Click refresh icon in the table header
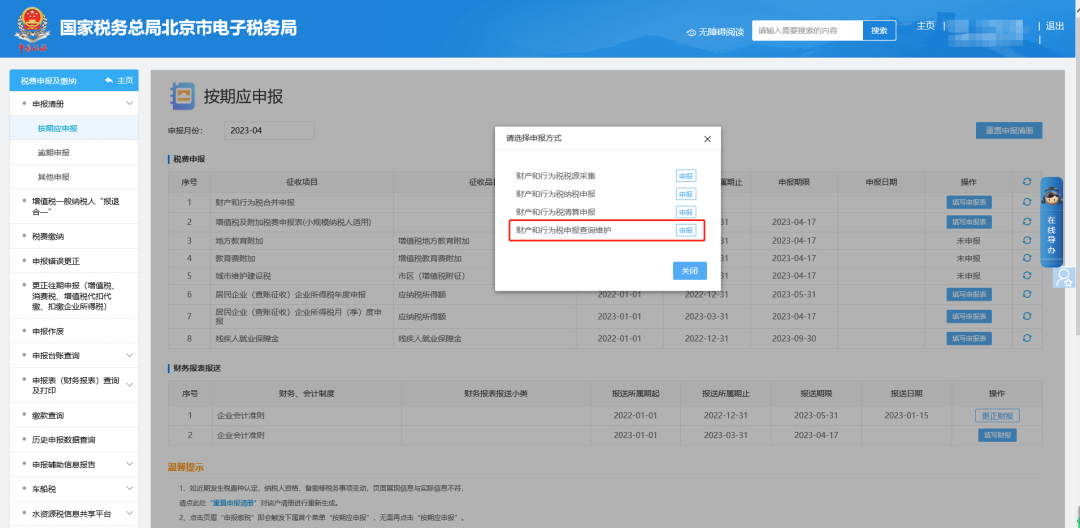 [1026, 182]
